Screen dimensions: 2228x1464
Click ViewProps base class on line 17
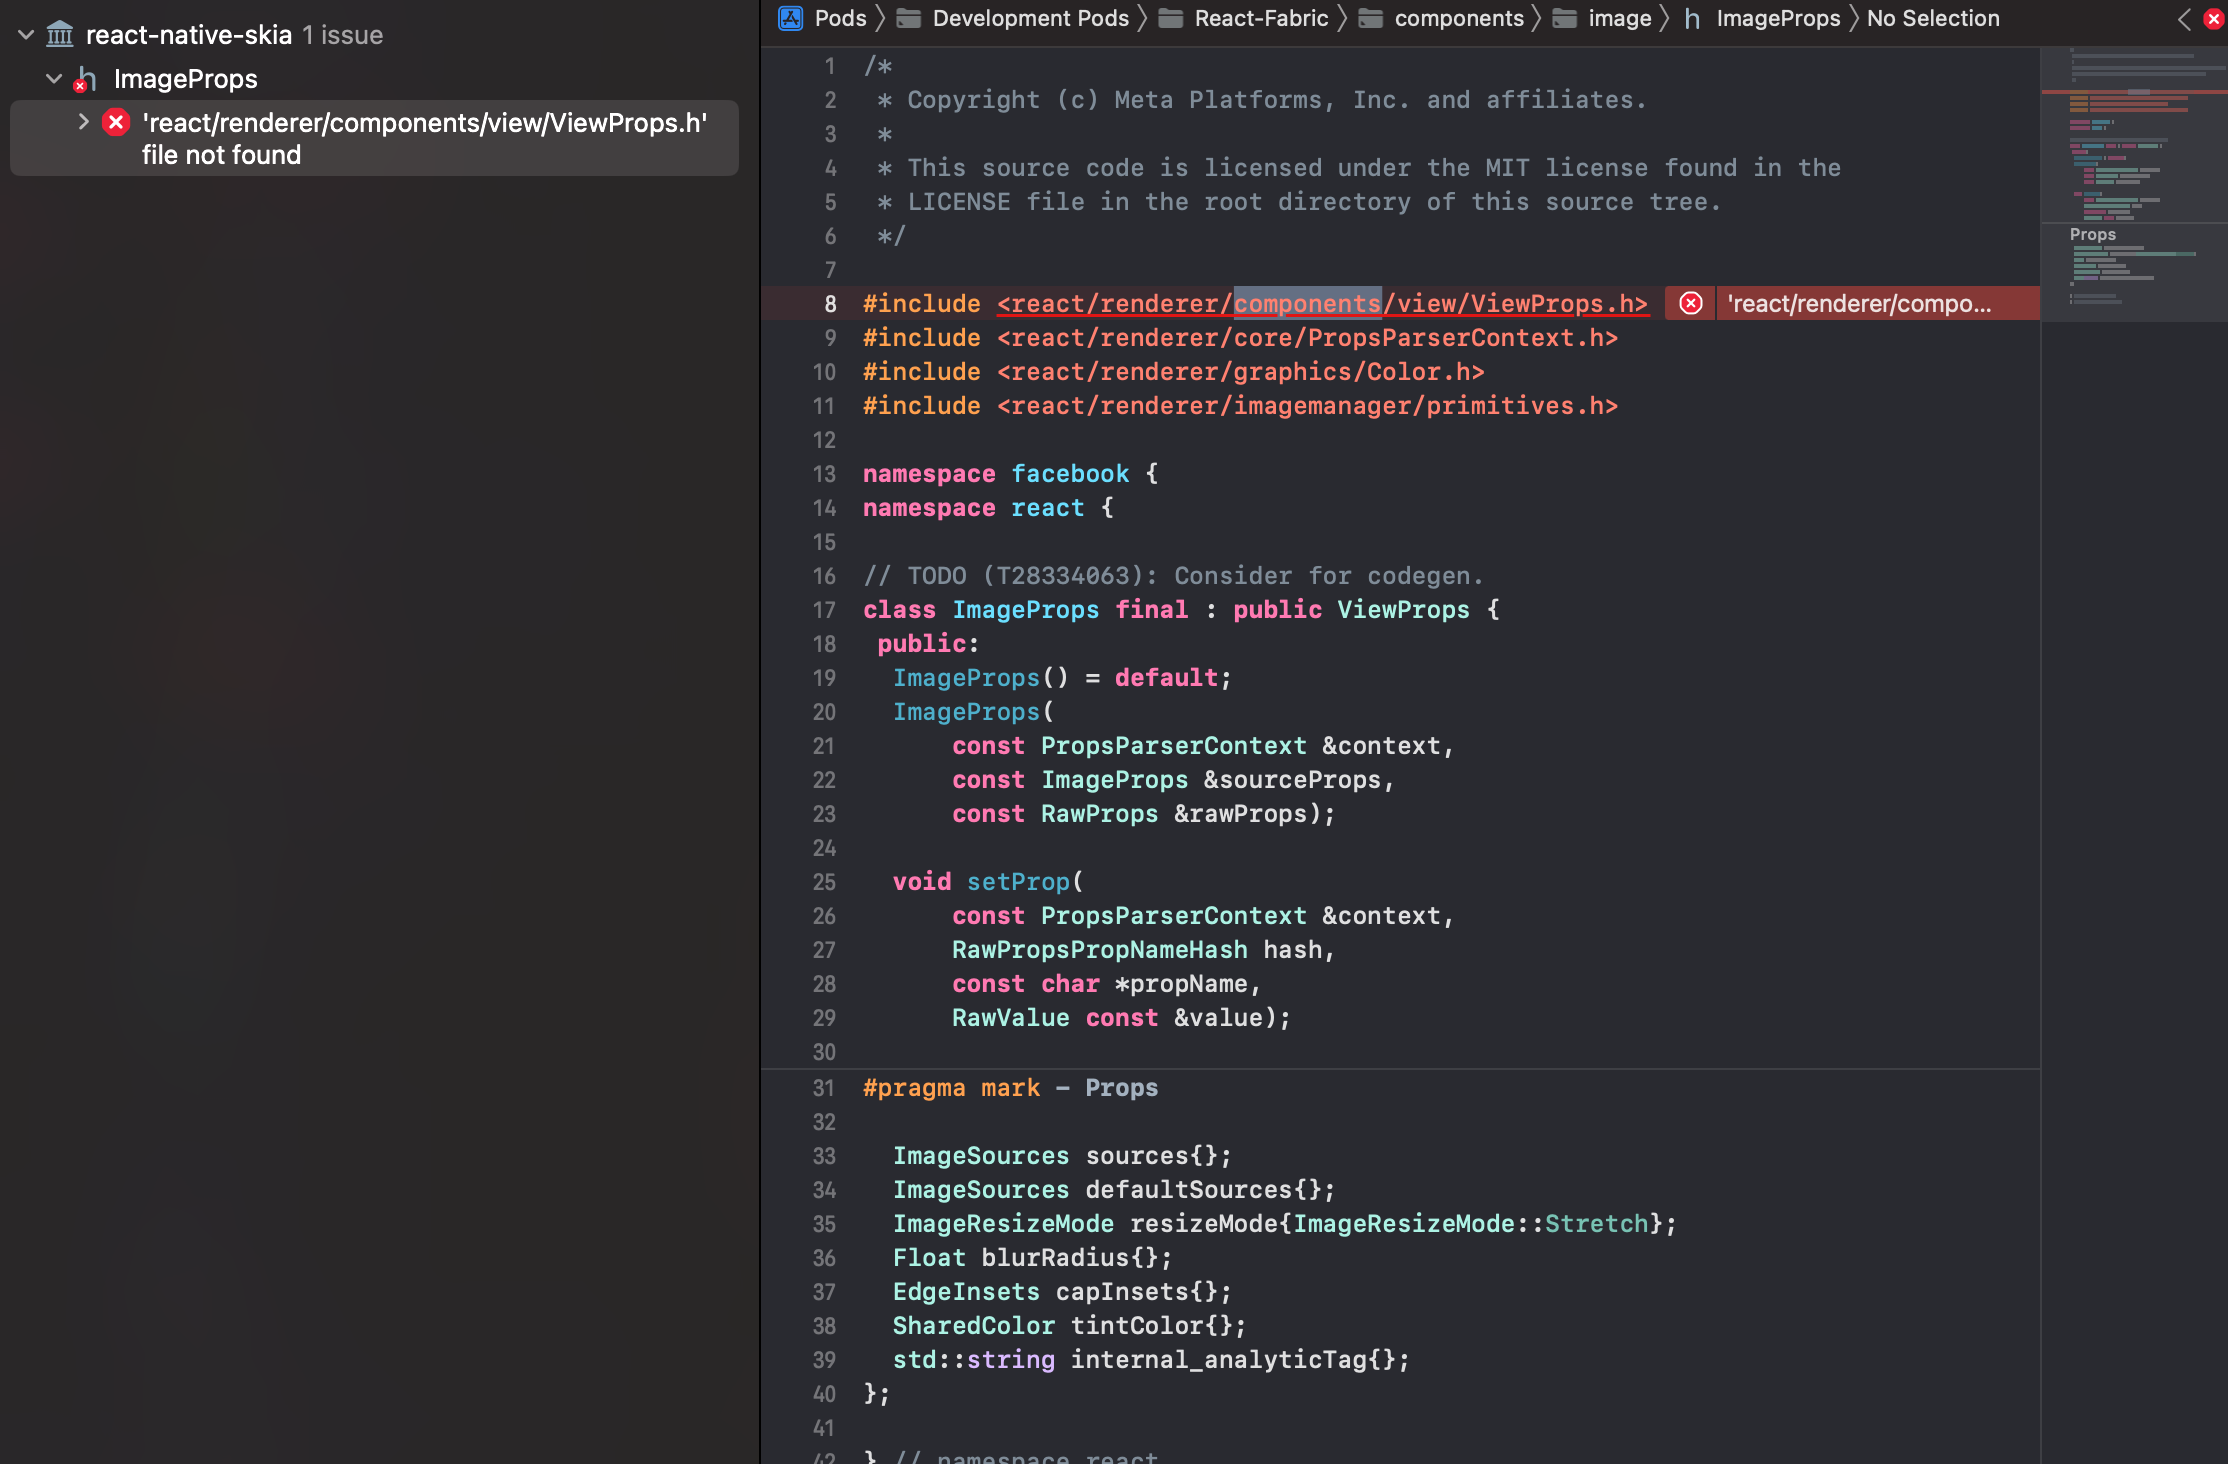click(x=1403, y=610)
